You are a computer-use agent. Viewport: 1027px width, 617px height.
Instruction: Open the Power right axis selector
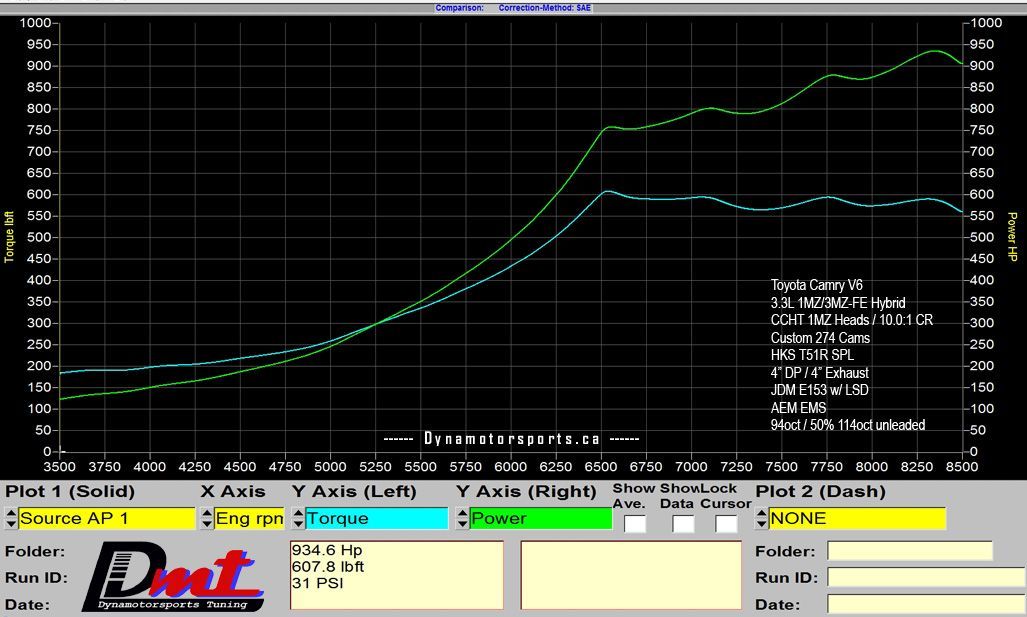pyautogui.click(x=540, y=518)
